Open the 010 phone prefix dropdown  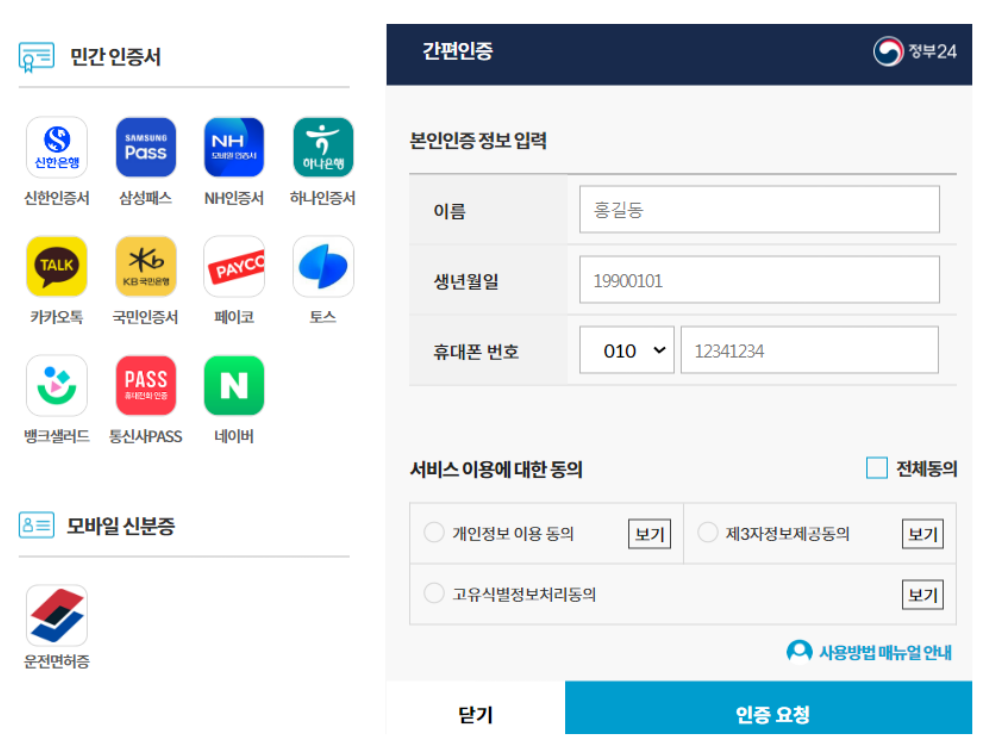coord(626,350)
